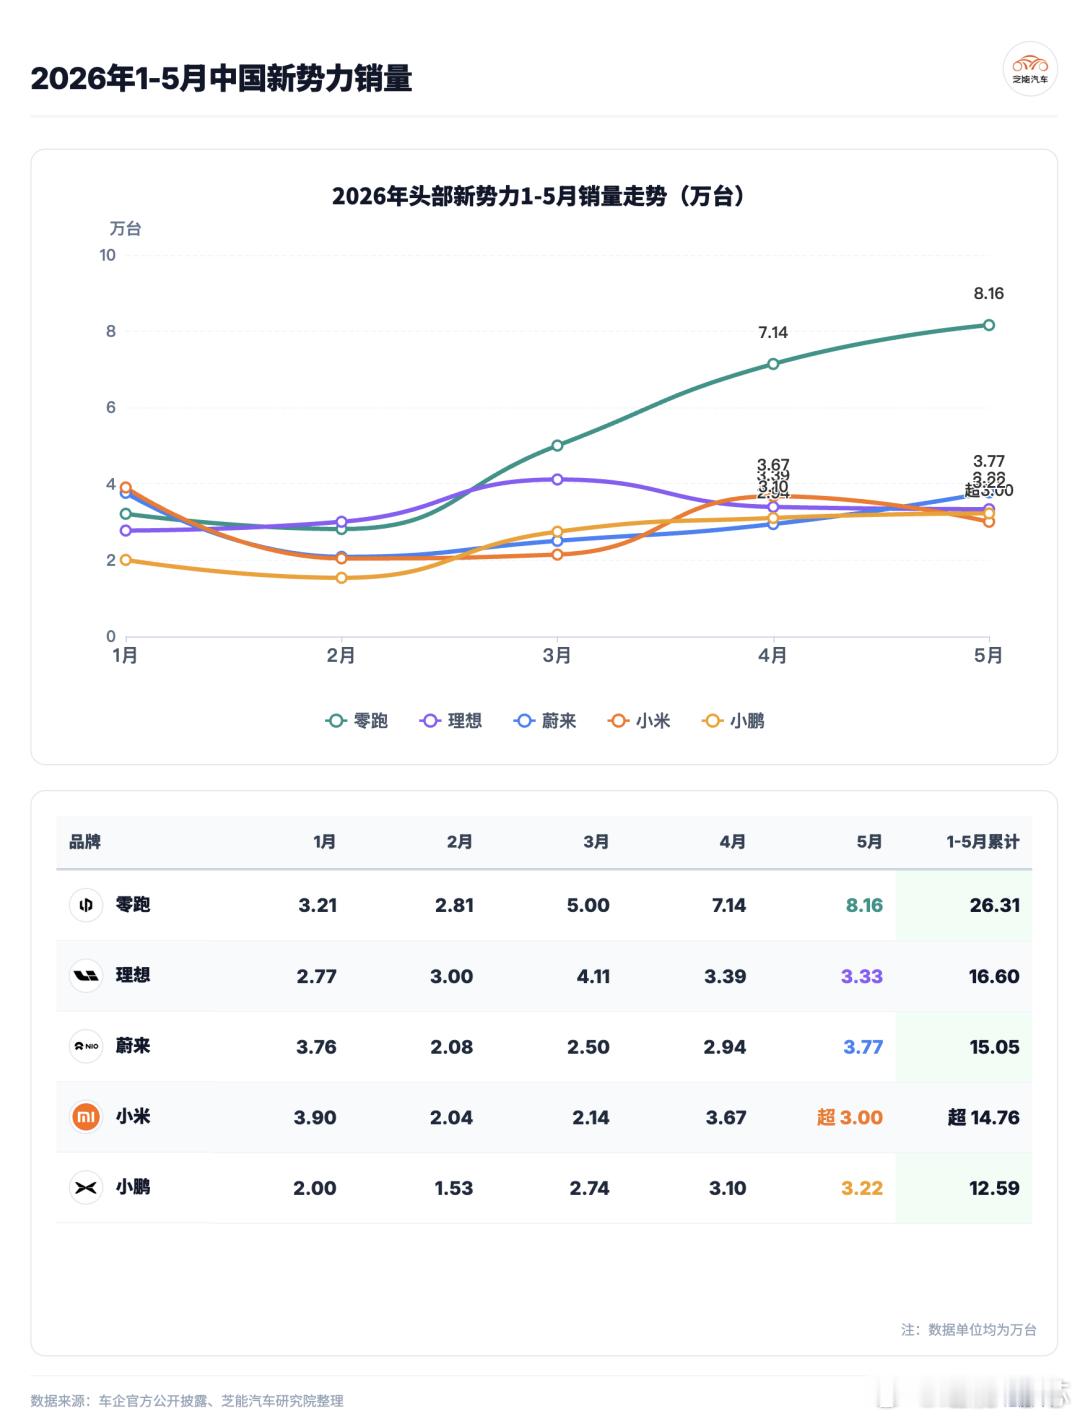The width and height of the screenshot is (1080, 1419).
Task: Click the 理想 January data point on the purple line
Action: [x=126, y=531]
